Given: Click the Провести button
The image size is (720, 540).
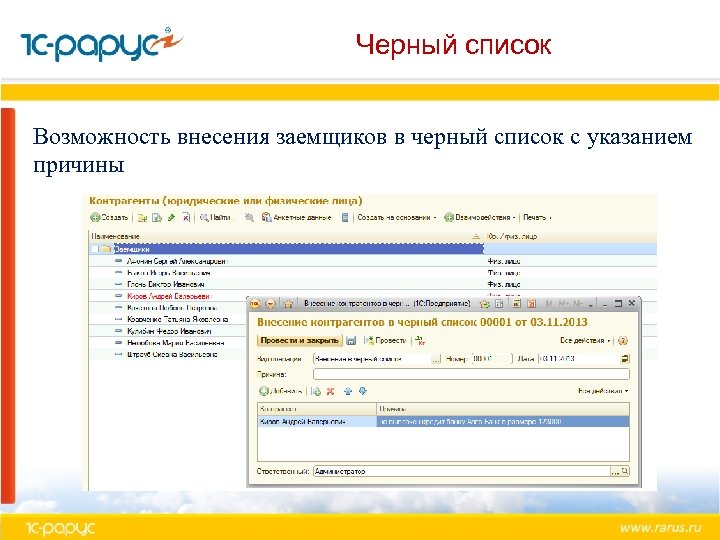Looking at the screenshot, I should click(x=385, y=341).
